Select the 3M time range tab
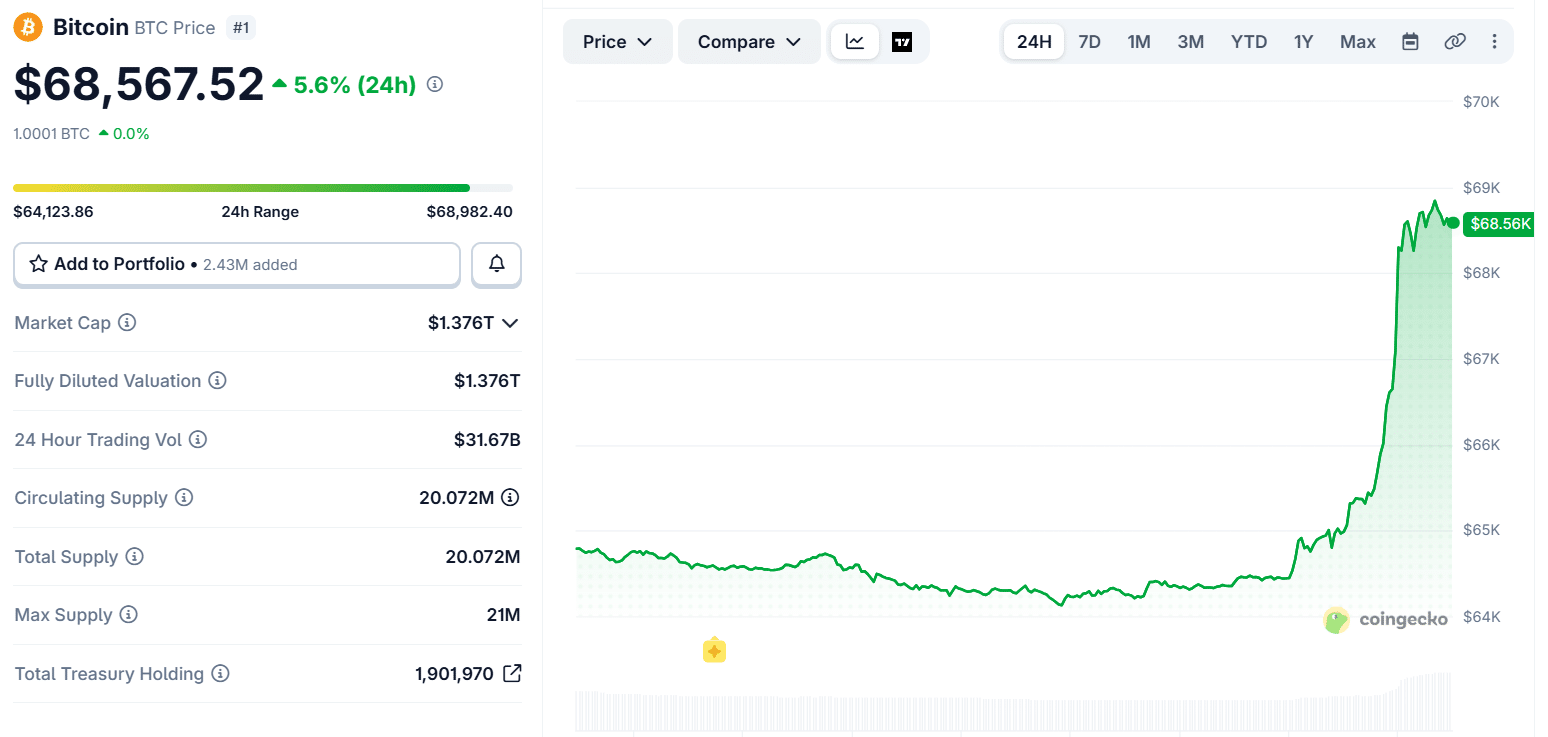 1190,42
